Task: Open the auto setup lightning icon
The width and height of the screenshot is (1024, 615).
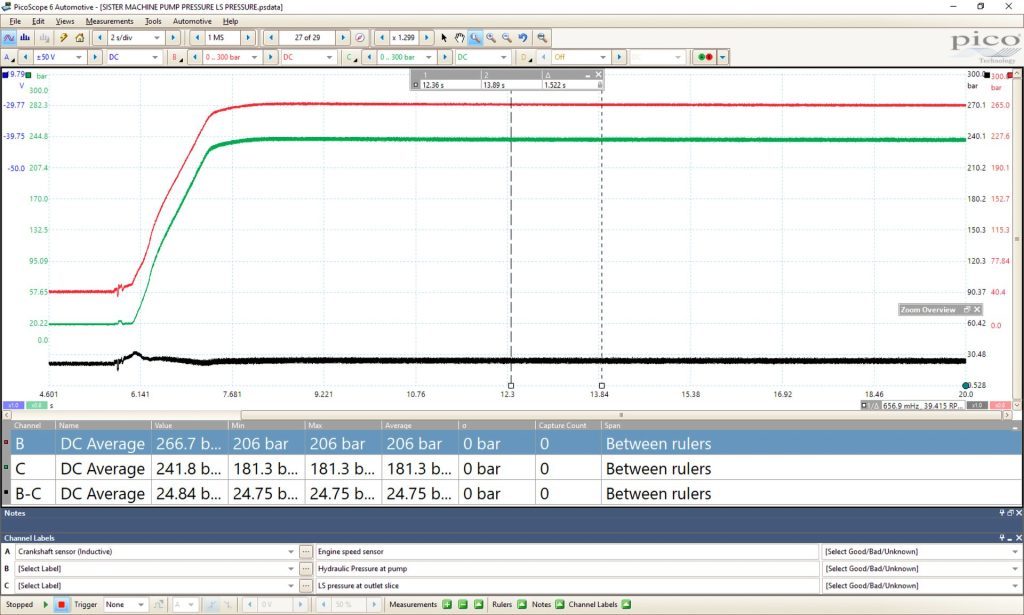Action: coord(64,38)
